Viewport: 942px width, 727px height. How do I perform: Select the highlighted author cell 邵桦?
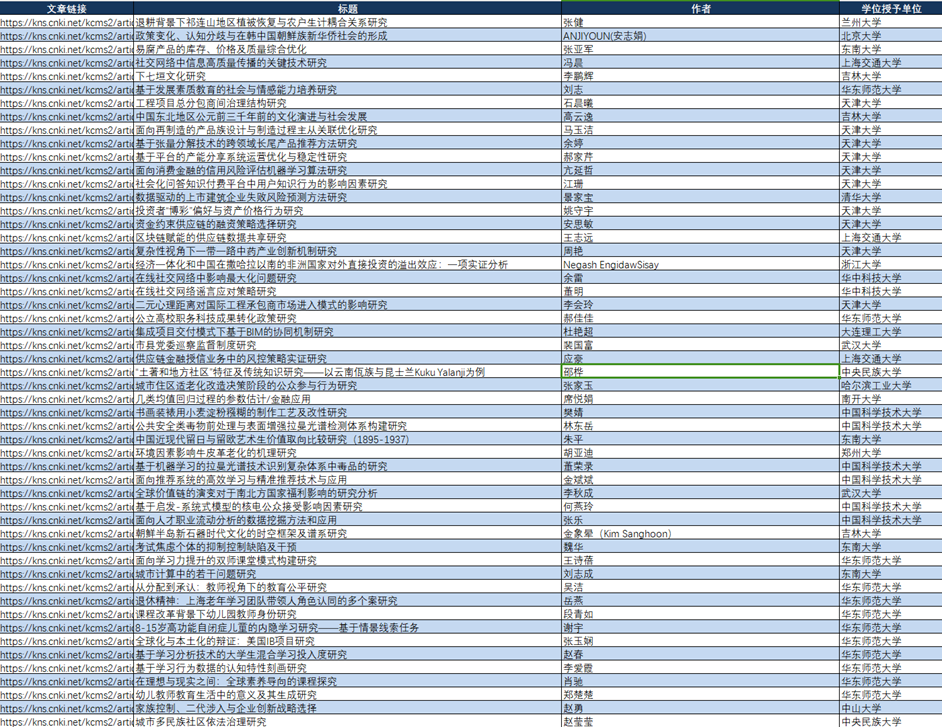700,372
